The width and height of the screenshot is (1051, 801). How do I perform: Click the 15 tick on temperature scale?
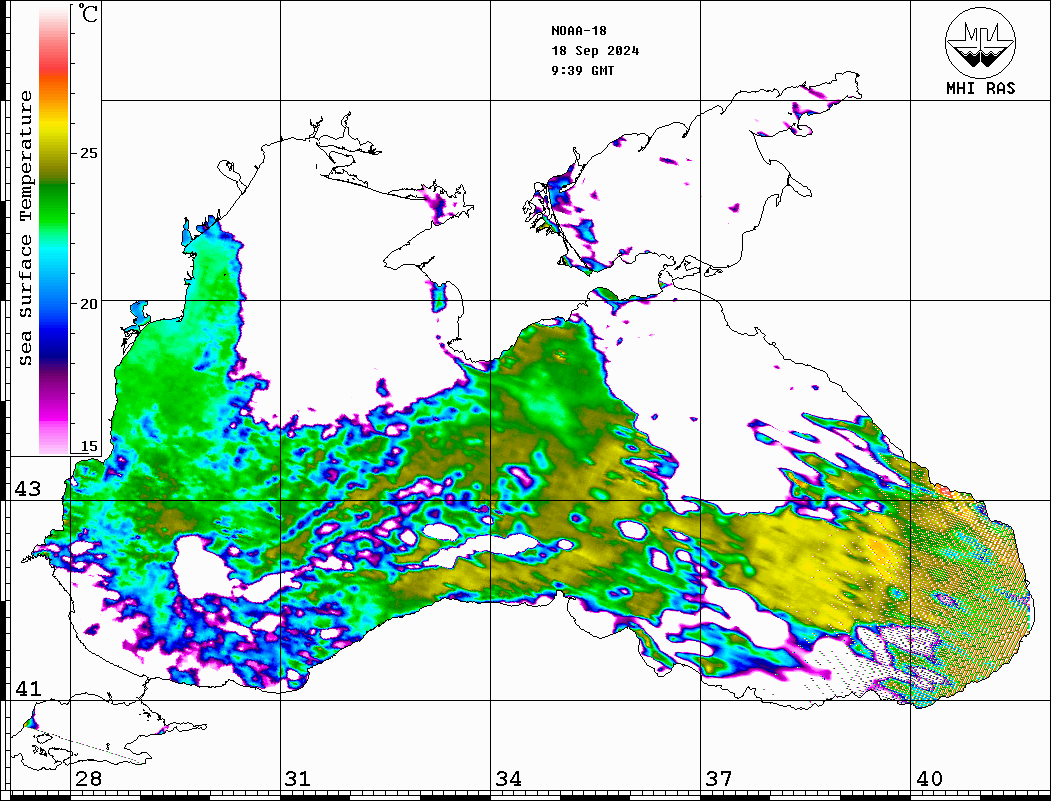coord(88,446)
